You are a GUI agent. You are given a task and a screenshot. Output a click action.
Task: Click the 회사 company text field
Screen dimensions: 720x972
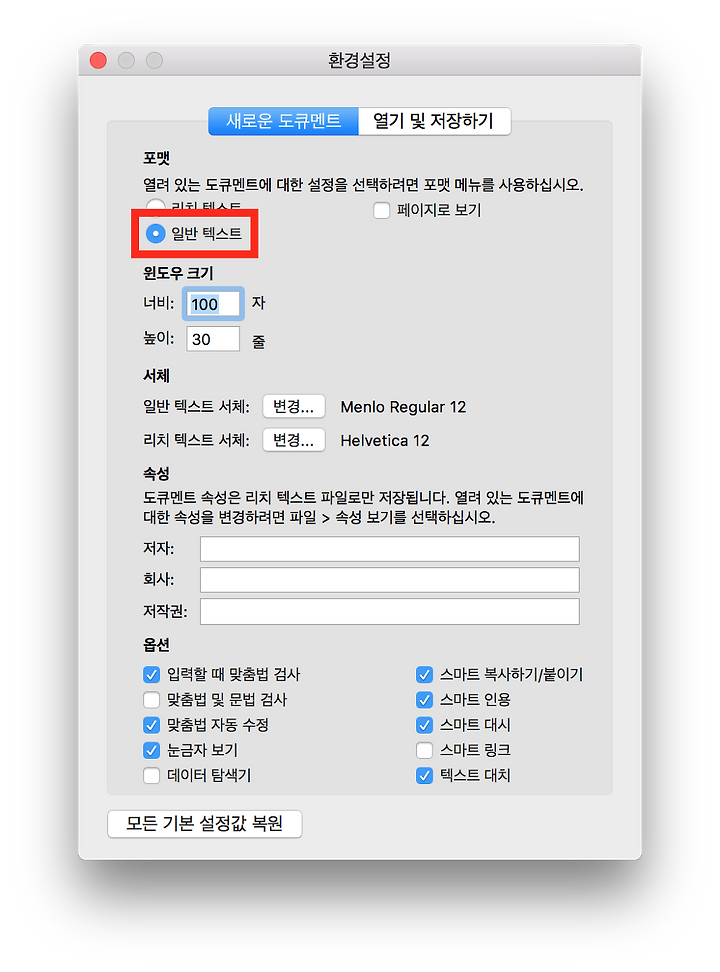pyautogui.click(x=389, y=580)
